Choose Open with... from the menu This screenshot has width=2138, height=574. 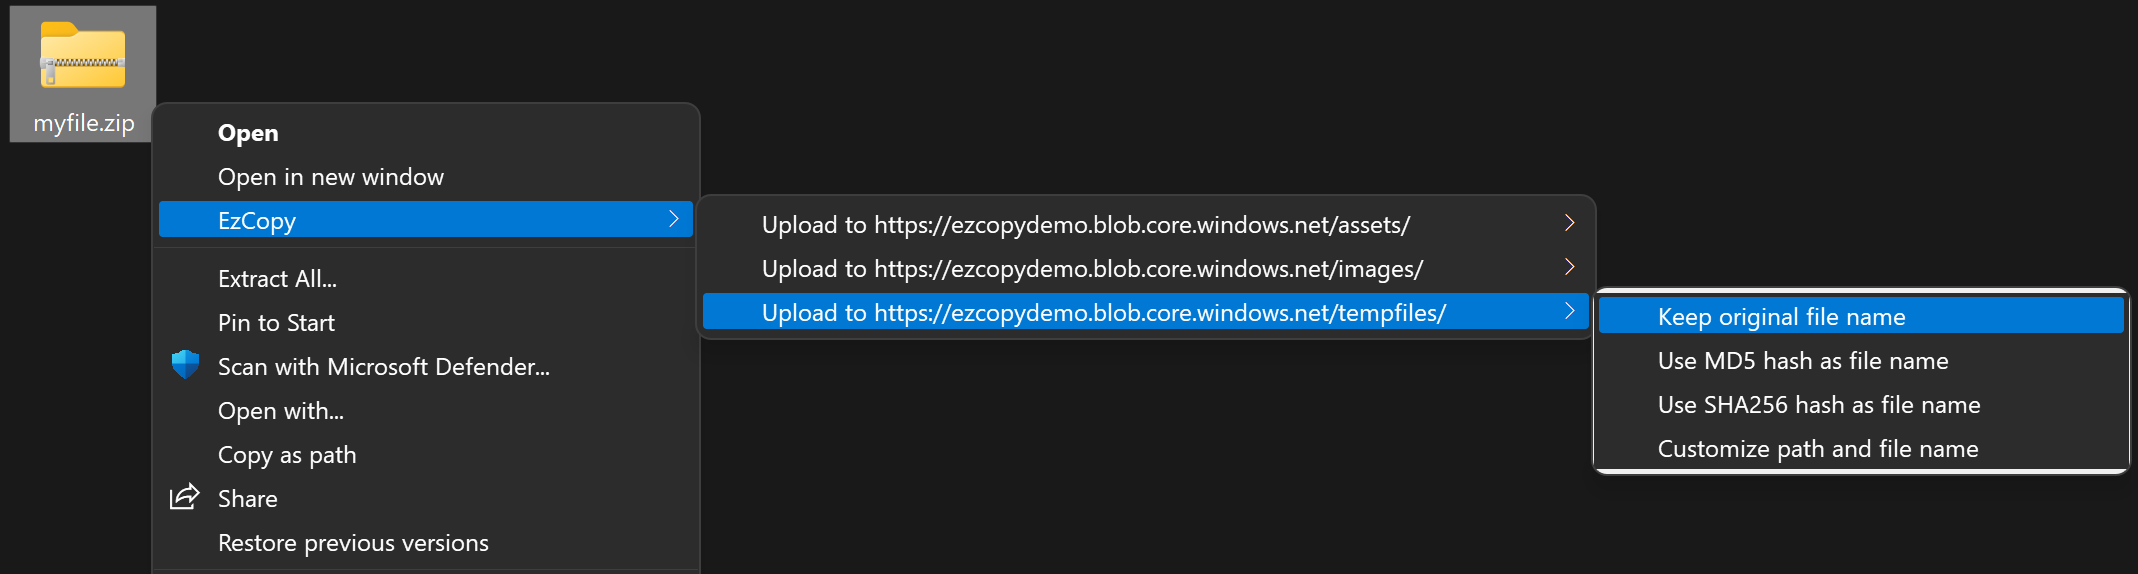(280, 411)
